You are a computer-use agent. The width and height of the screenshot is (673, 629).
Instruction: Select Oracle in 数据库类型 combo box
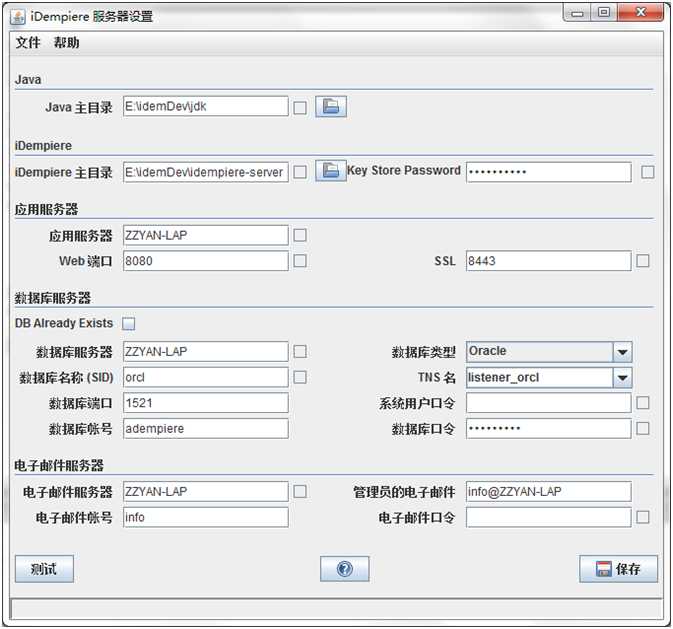(x=549, y=352)
